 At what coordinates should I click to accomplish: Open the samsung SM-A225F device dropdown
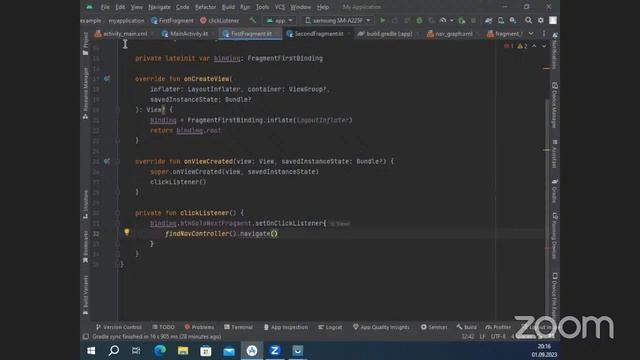pyautogui.click(x=338, y=20)
